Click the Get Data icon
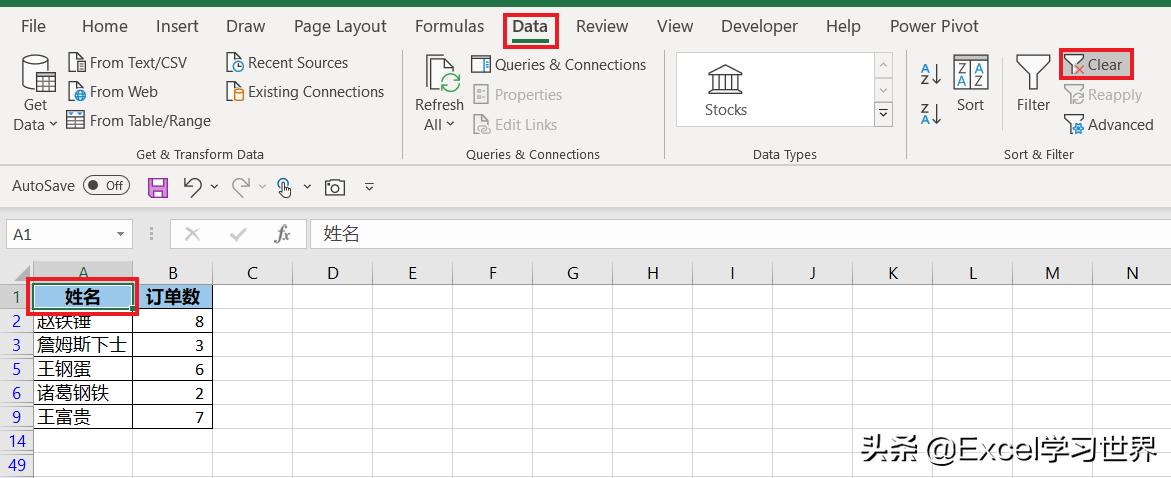The width and height of the screenshot is (1171, 478). point(37,76)
